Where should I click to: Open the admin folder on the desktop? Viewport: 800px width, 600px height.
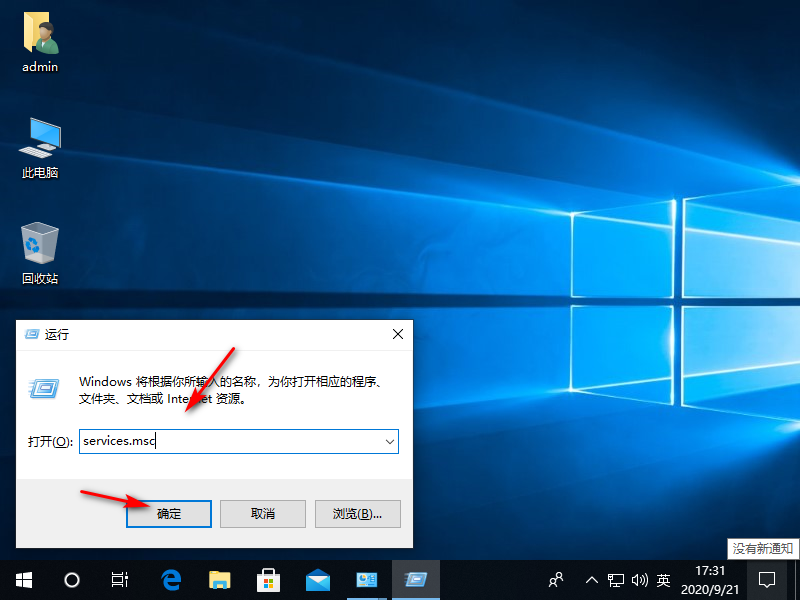38,35
